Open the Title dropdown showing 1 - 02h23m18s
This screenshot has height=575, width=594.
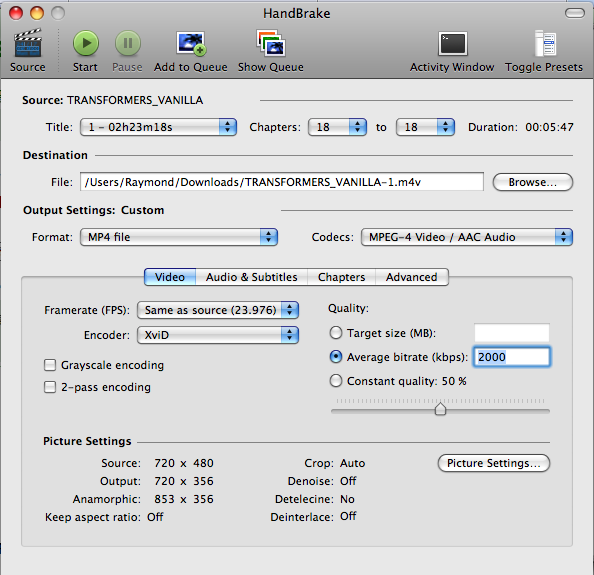[158, 127]
